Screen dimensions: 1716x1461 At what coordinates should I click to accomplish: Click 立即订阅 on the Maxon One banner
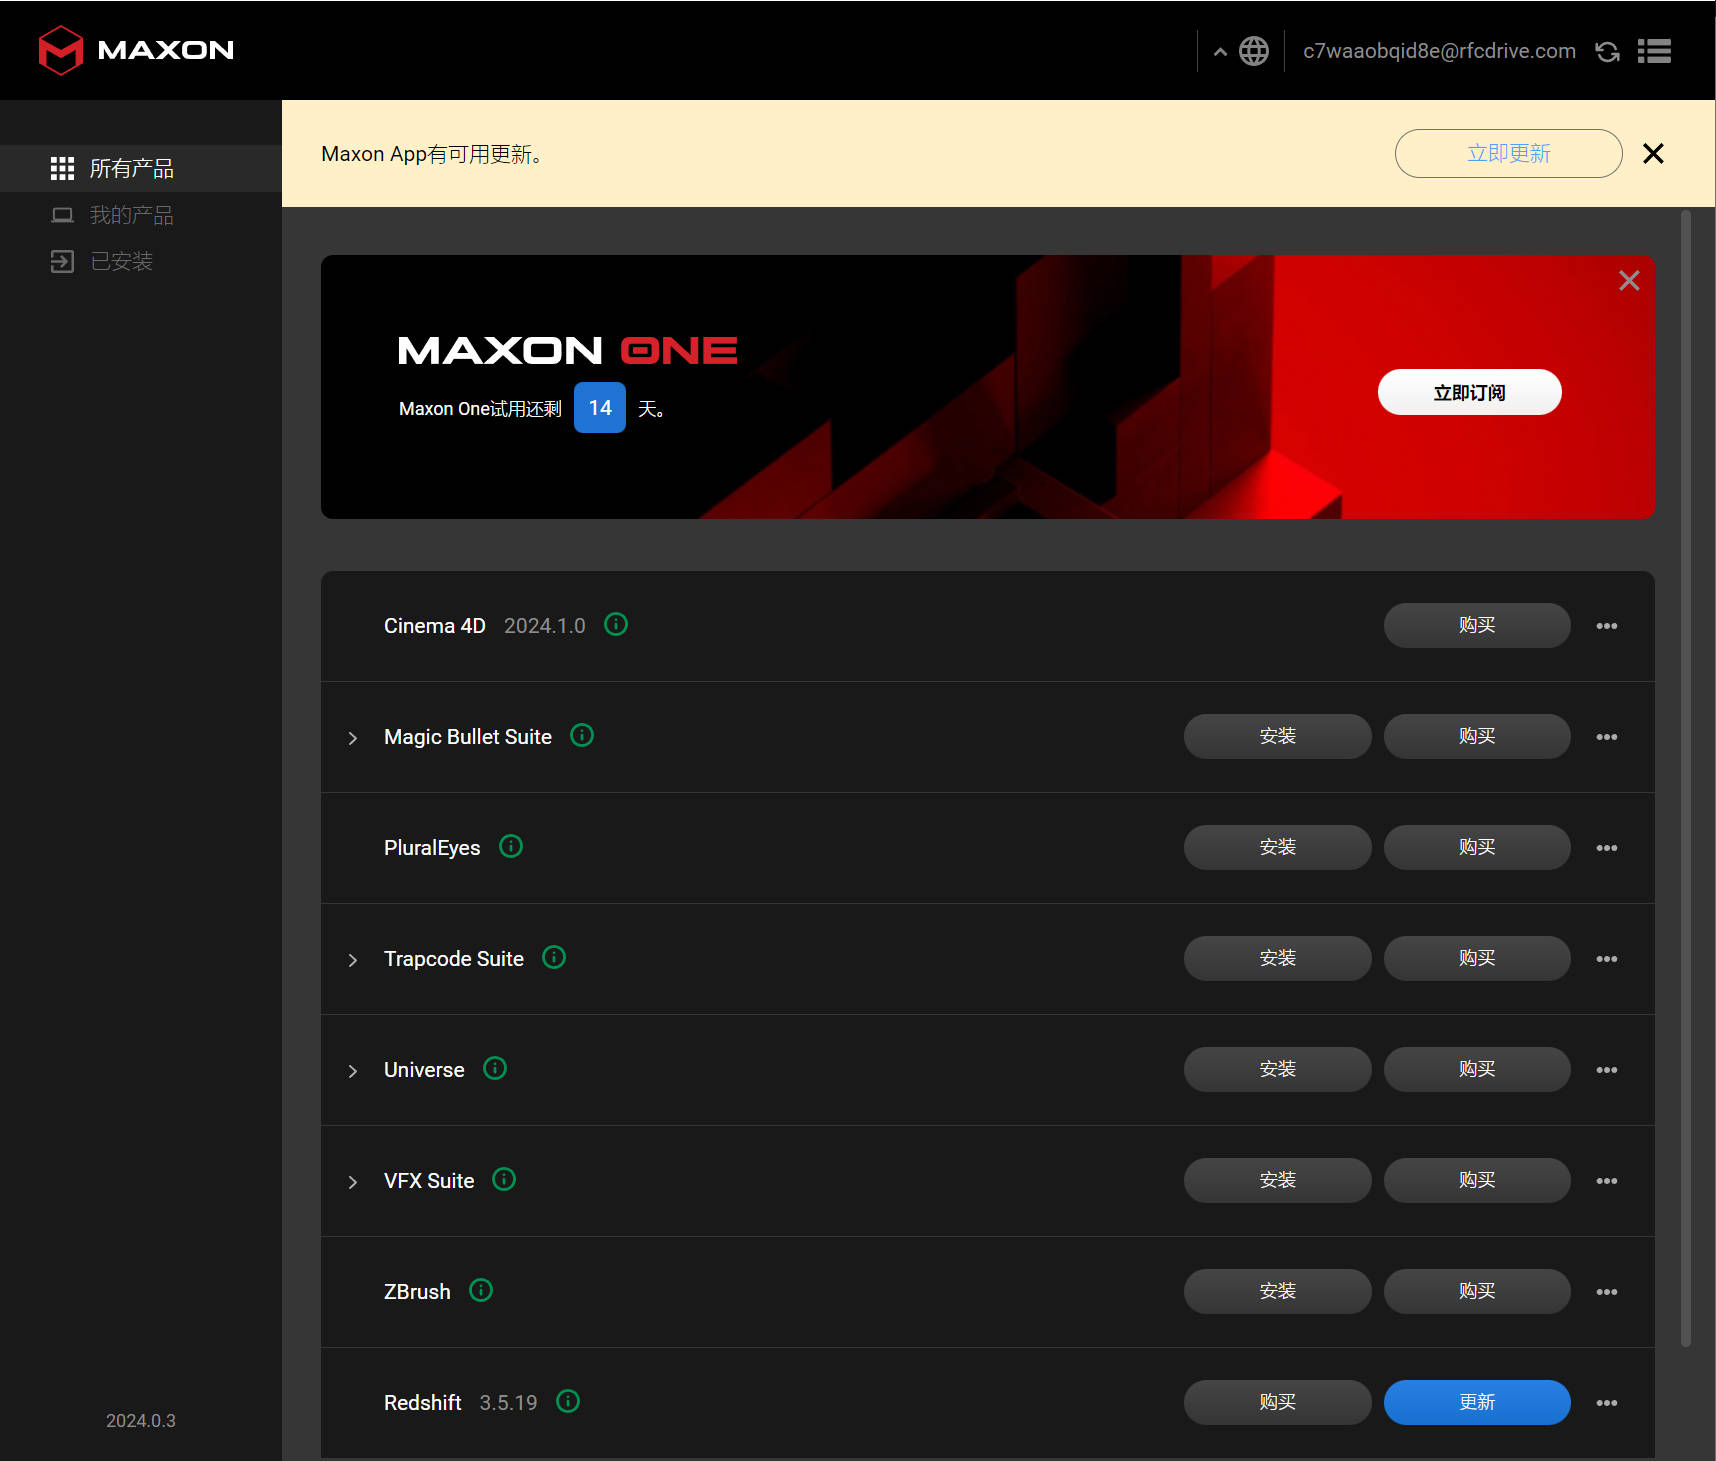coord(1469,391)
